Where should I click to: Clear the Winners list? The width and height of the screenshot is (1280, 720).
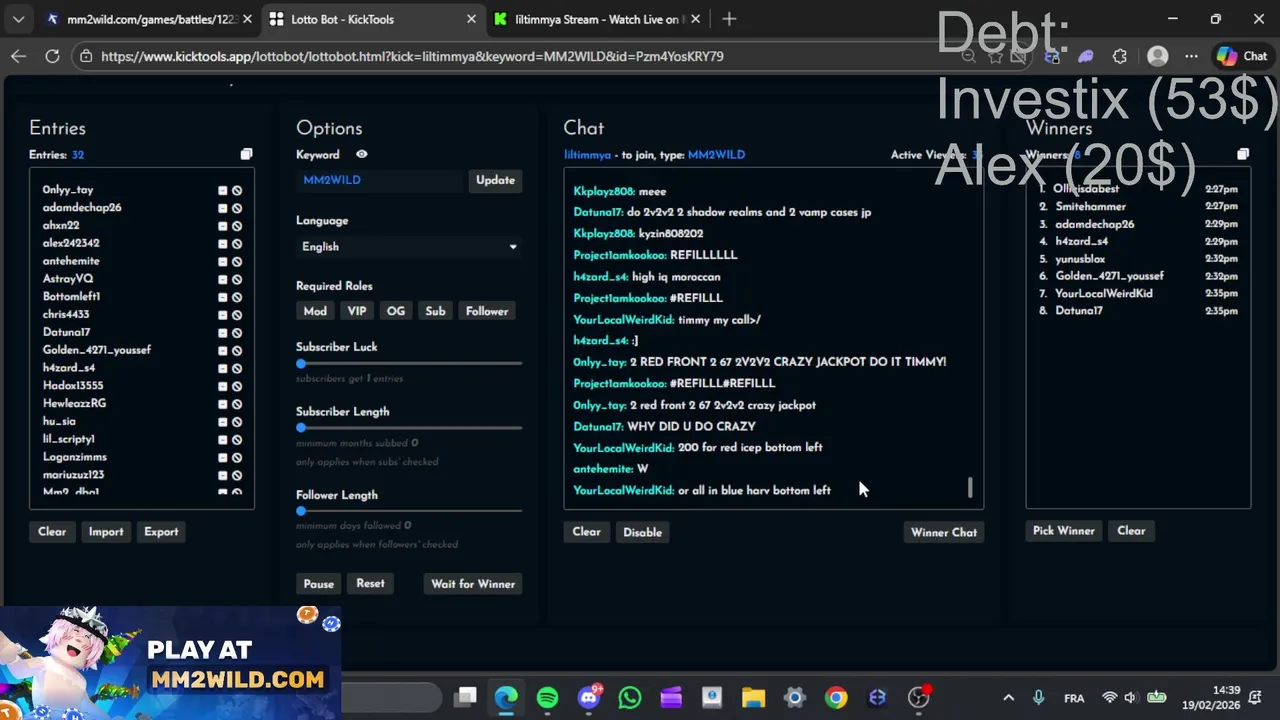[x=1131, y=531]
